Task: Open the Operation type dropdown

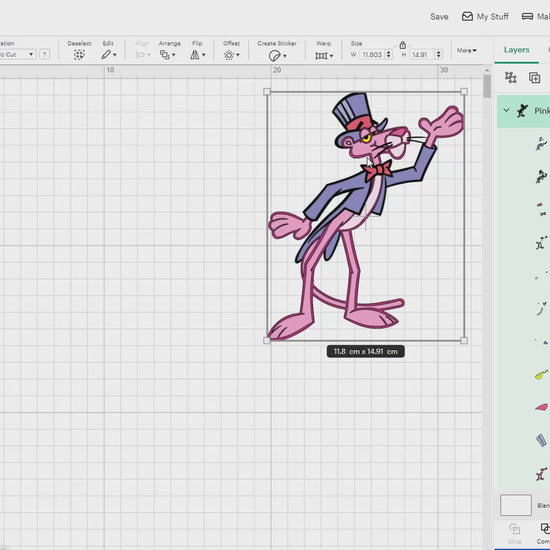Action: coord(17,54)
